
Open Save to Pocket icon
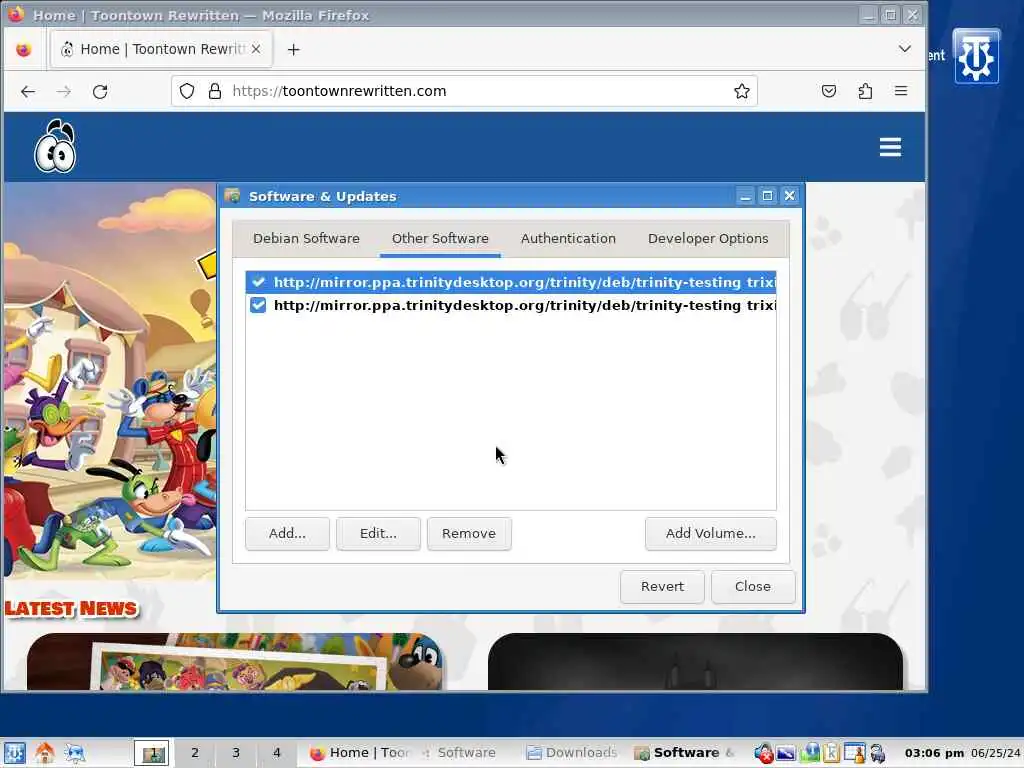point(829,91)
